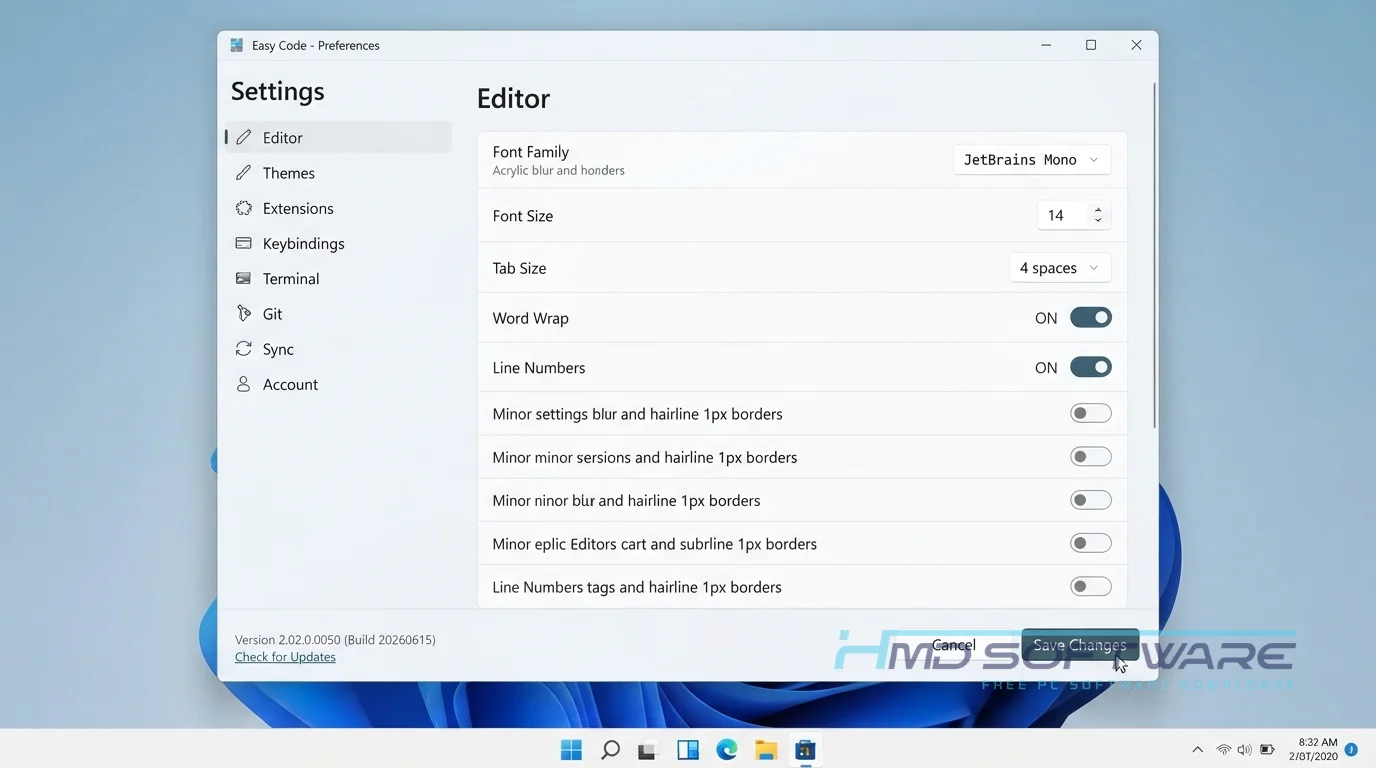Select the Themes settings section
This screenshot has height=768, width=1376.
(338, 173)
